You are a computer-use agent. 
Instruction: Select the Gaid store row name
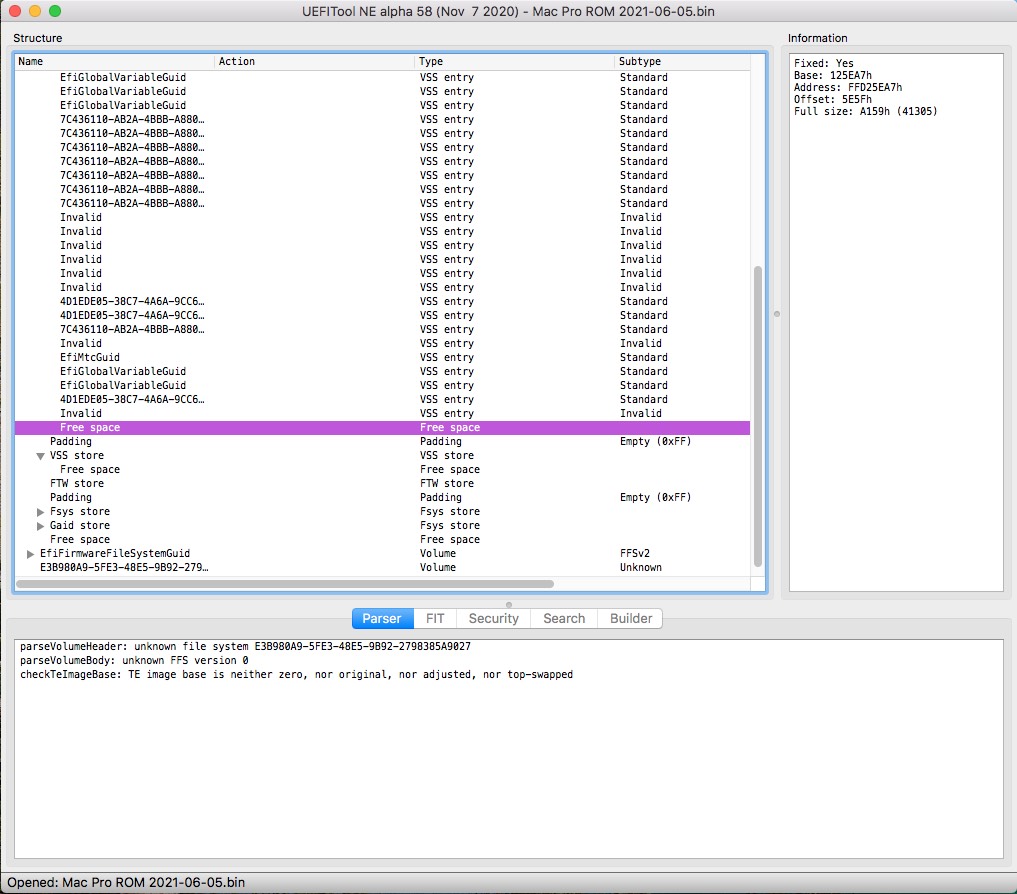click(x=80, y=526)
